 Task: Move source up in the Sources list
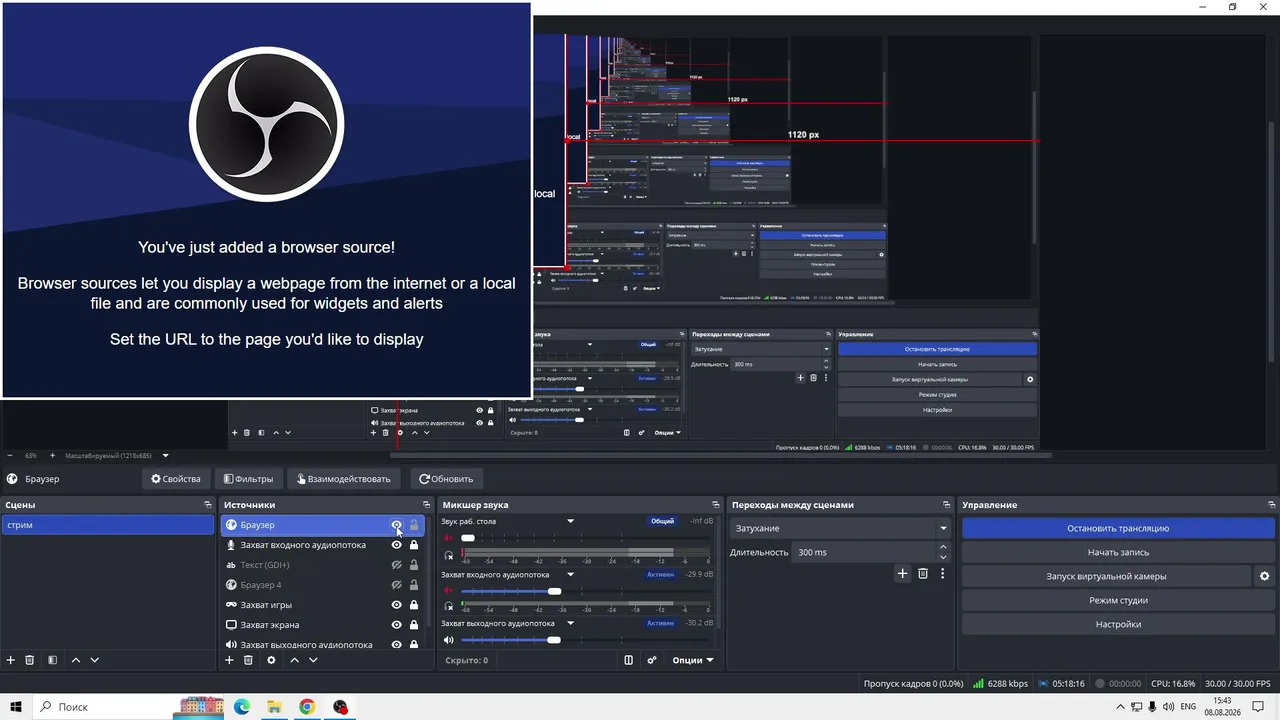pos(294,660)
